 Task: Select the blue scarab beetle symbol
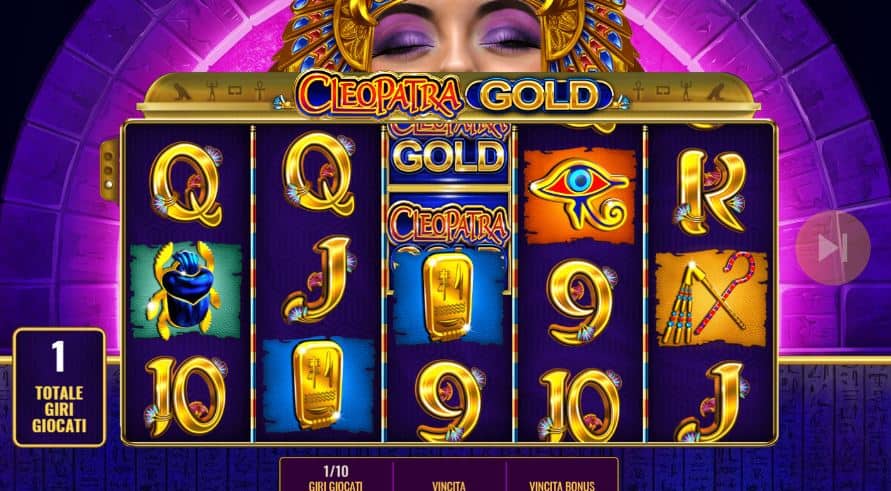tap(186, 290)
